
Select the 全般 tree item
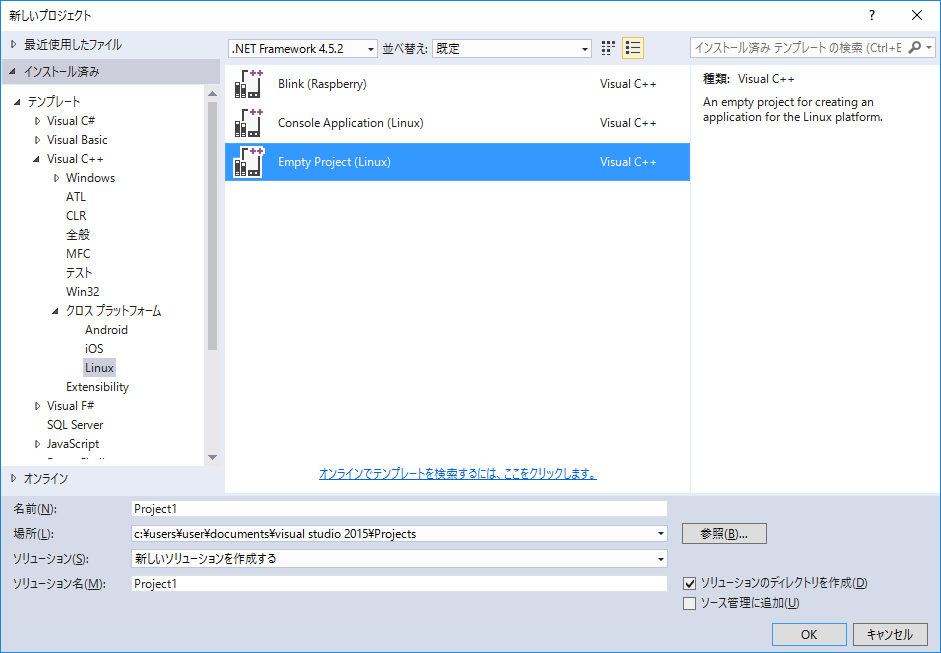click(78, 235)
